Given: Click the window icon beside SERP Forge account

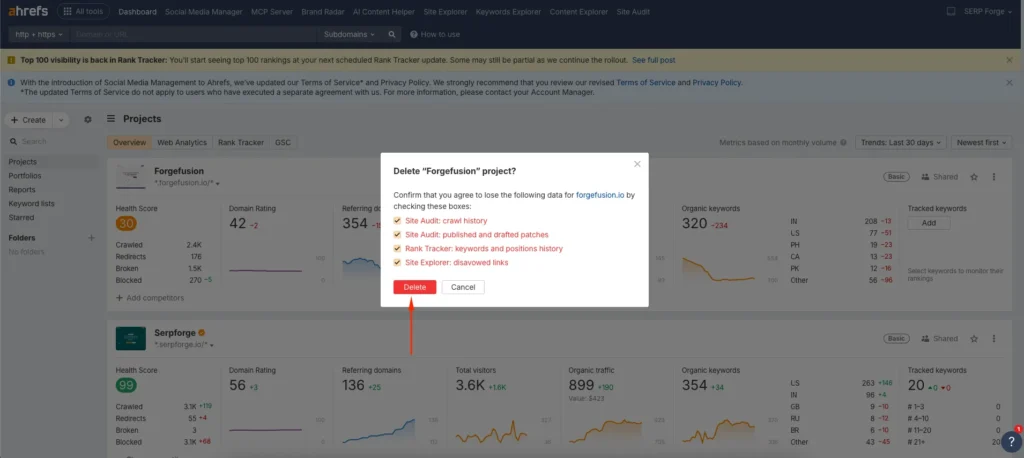Looking at the screenshot, I should [x=951, y=11].
